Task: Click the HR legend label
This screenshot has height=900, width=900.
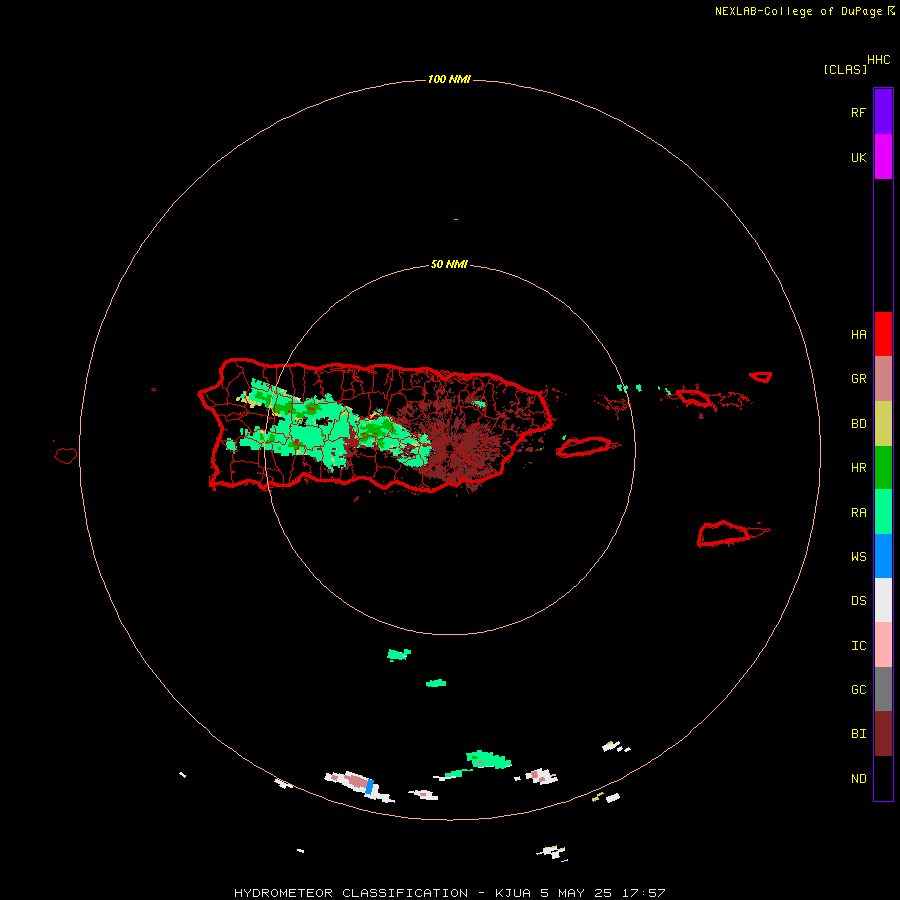Action: tap(858, 468)
